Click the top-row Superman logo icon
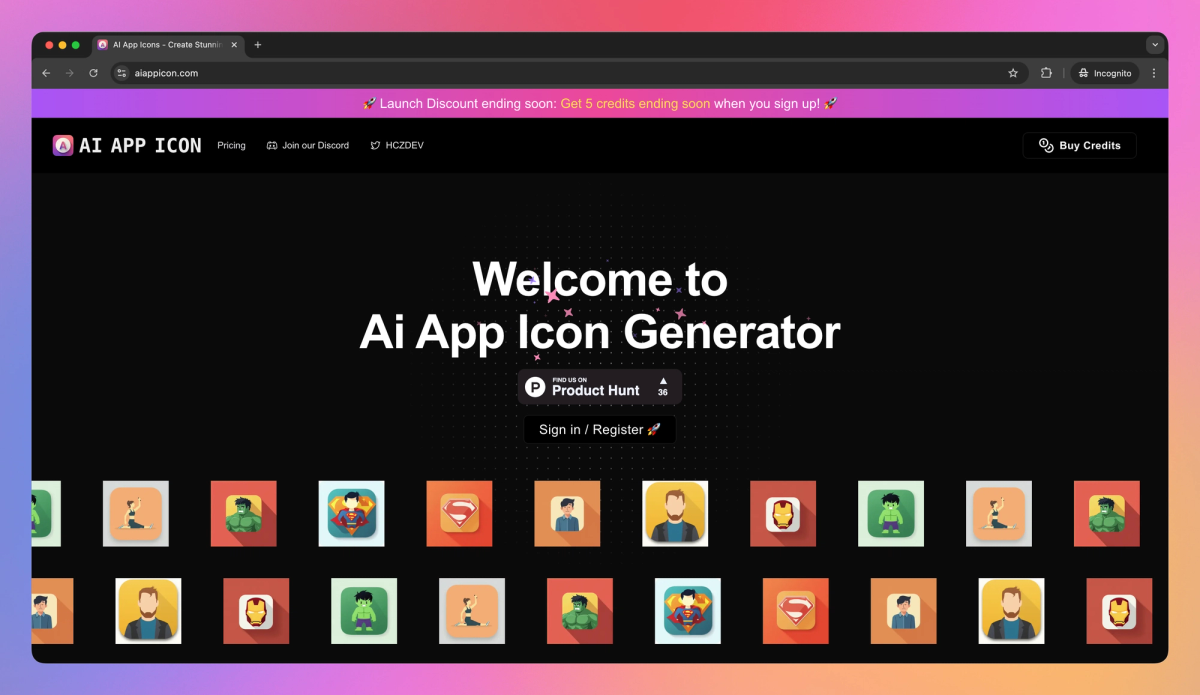Screen dimensions: 1200x695 pyautogui.click(x=460, y=514)
